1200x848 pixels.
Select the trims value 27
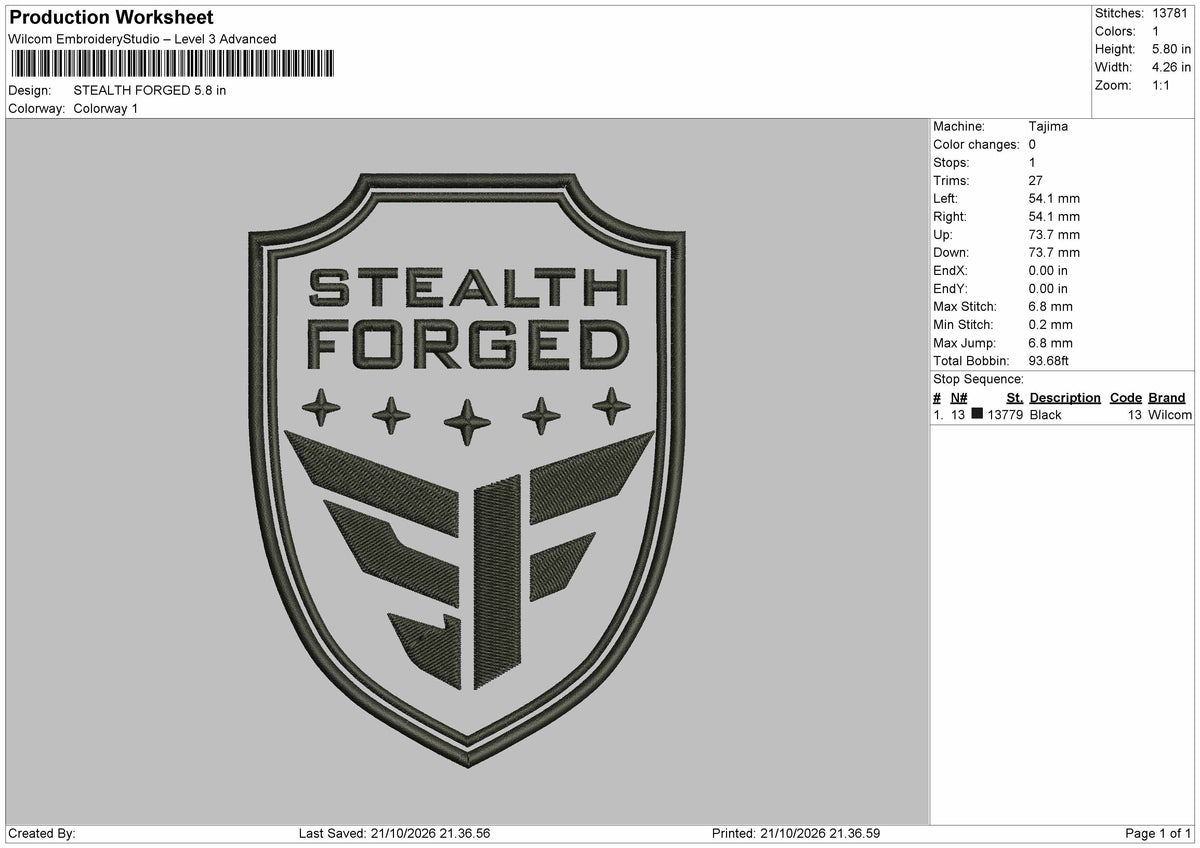tap(1036, 180)
